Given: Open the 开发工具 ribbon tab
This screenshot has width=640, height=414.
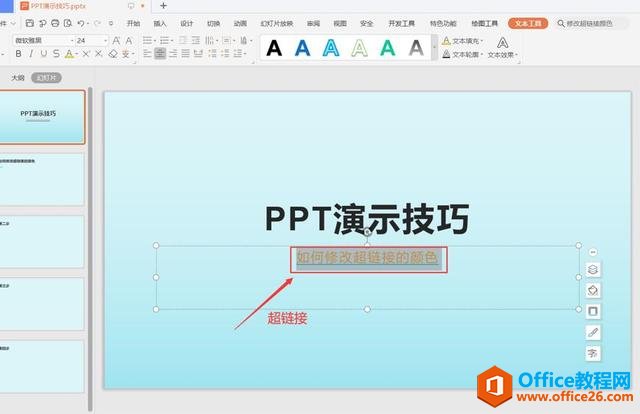Looking at the screenshot, I should click(x=402, y=24).
